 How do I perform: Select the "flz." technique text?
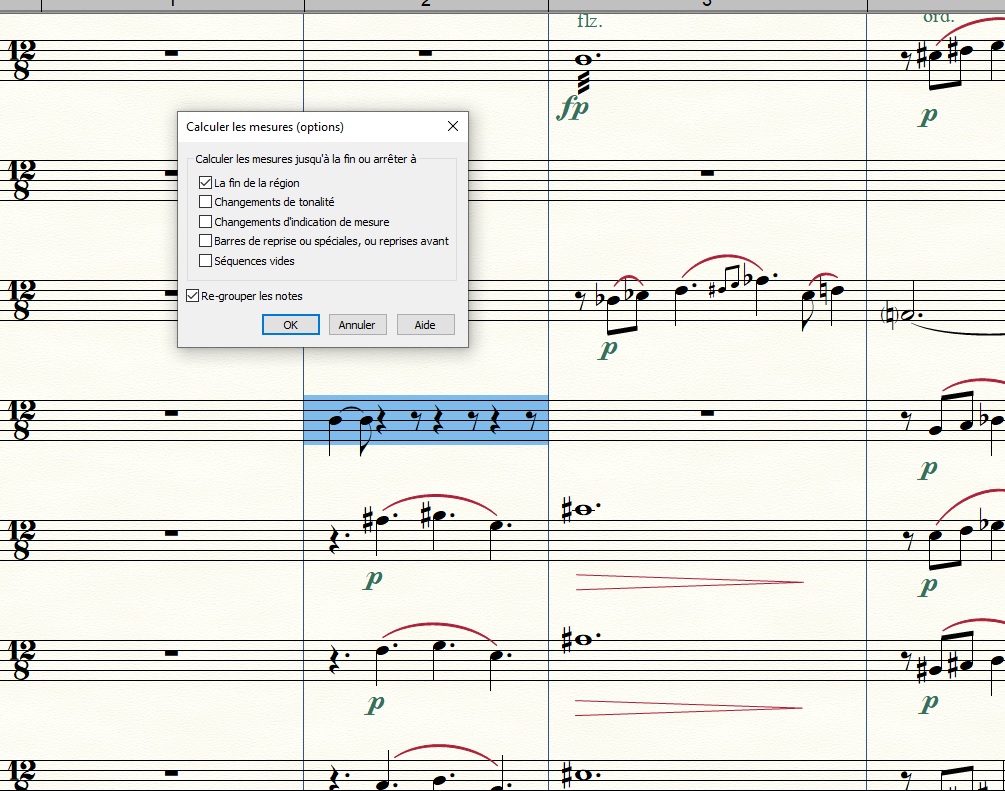tap(590, 20)
